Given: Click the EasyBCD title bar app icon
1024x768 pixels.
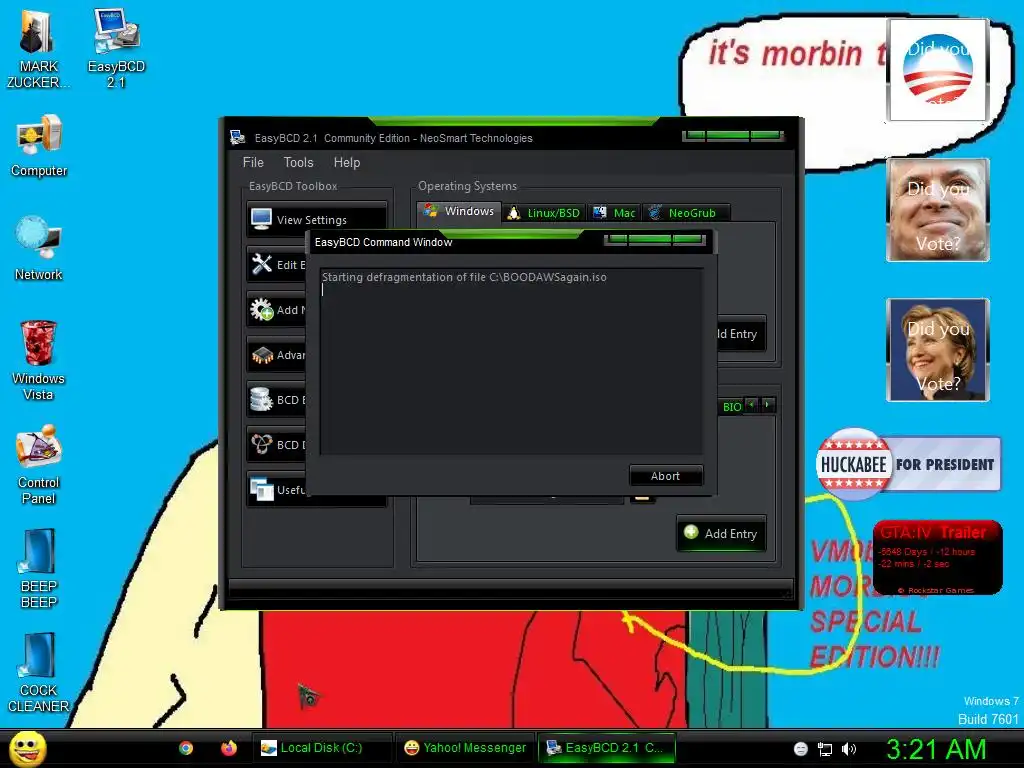Looking at the screenshot, I should 237,138.
